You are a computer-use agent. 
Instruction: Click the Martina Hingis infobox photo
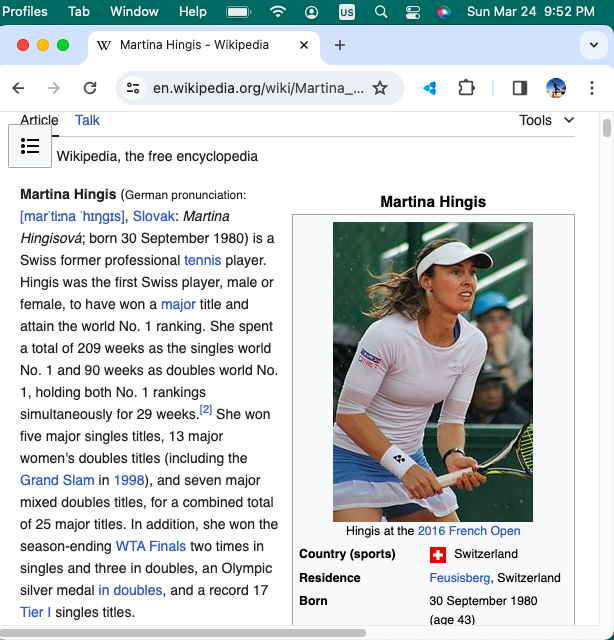pos(432,371)
